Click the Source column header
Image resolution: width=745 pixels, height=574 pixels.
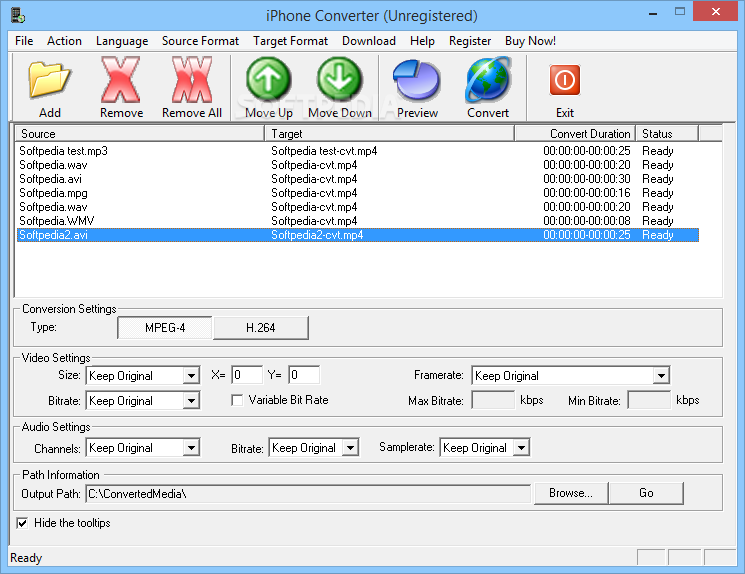click(x=140, y=134)
